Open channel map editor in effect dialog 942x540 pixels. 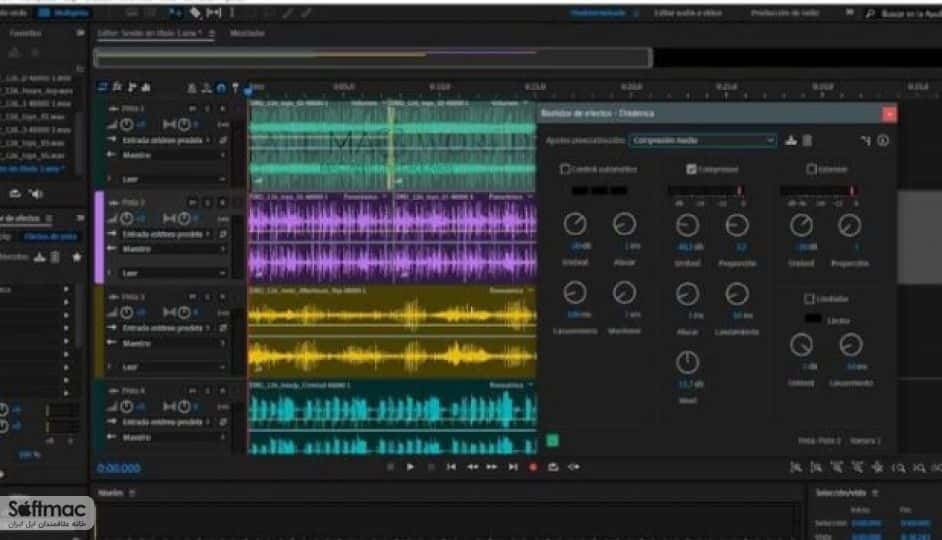pyautogui.click(x=865, y=141)
